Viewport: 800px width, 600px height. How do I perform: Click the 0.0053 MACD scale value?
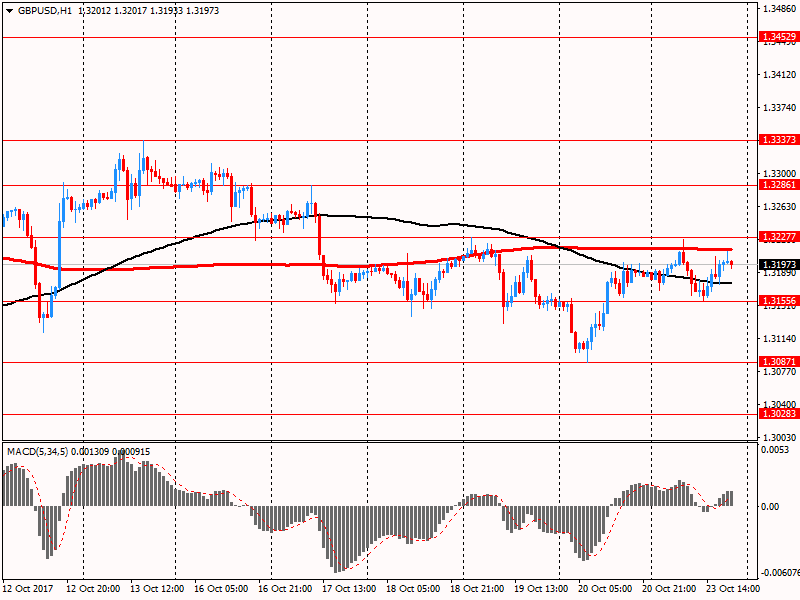coord(774,449)
